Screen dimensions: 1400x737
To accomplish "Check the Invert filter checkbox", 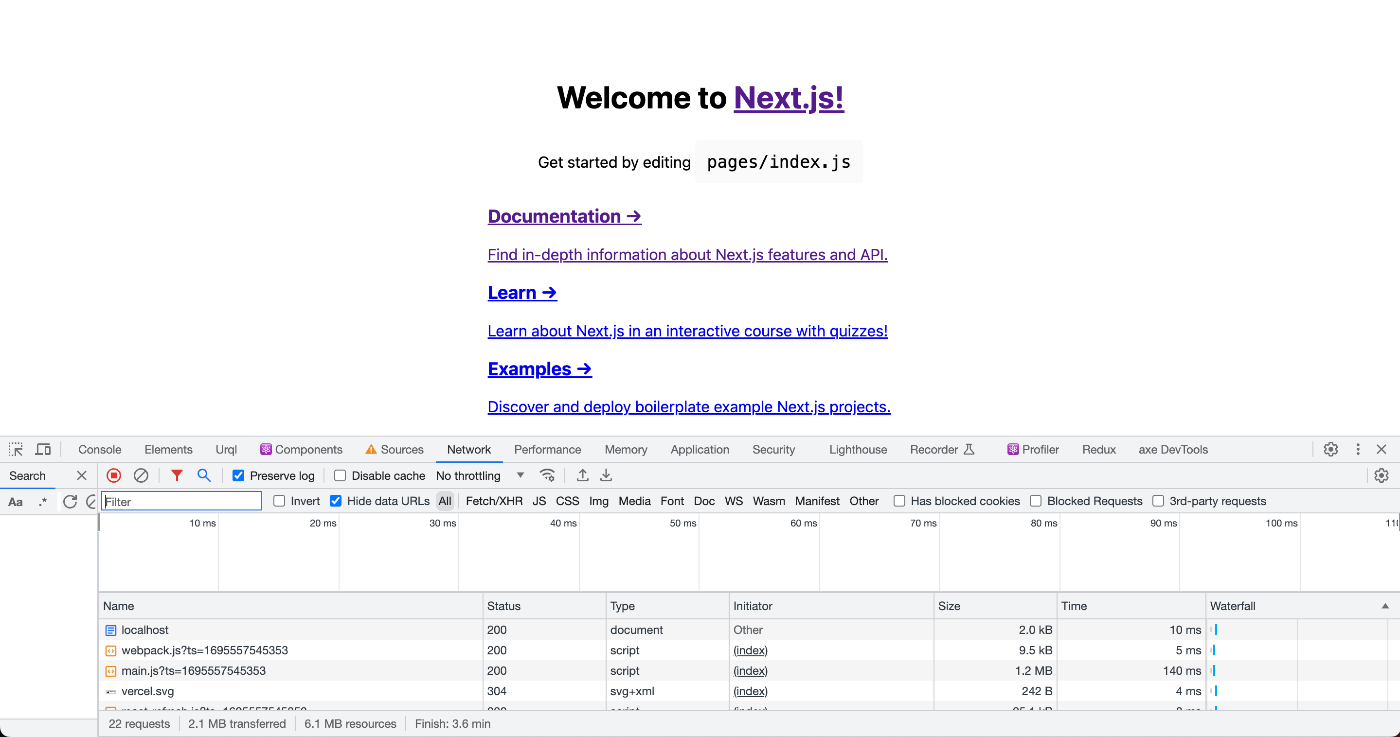I will click(x=279, y=501).
